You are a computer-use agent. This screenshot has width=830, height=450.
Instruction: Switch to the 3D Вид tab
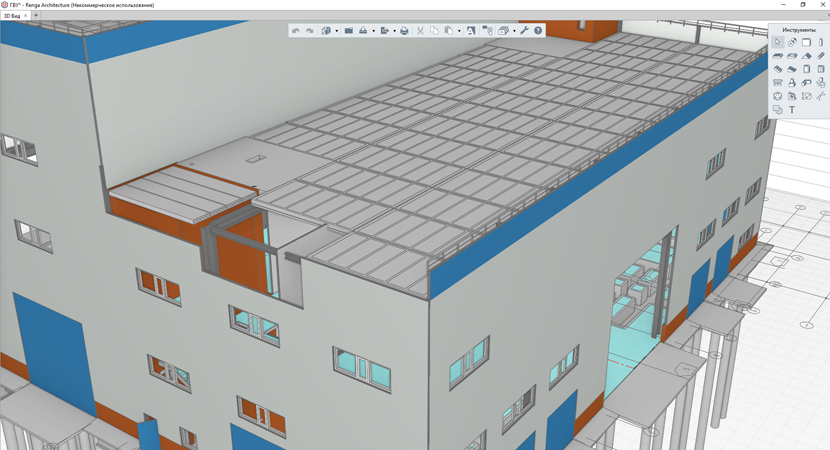[12, 16]
